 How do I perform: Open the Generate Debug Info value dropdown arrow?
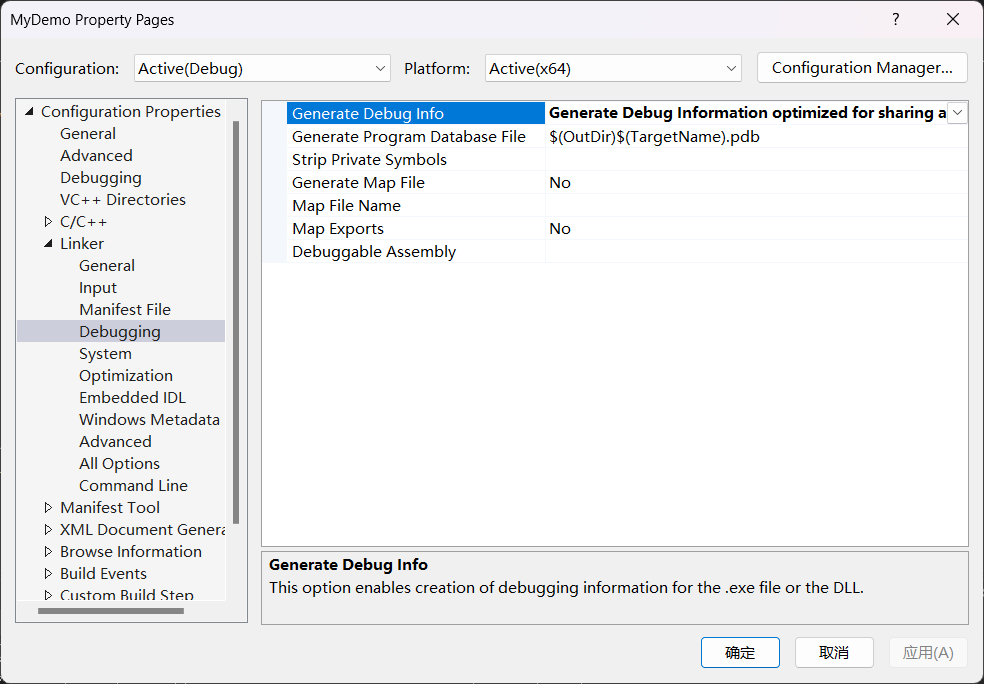[957, 114]
